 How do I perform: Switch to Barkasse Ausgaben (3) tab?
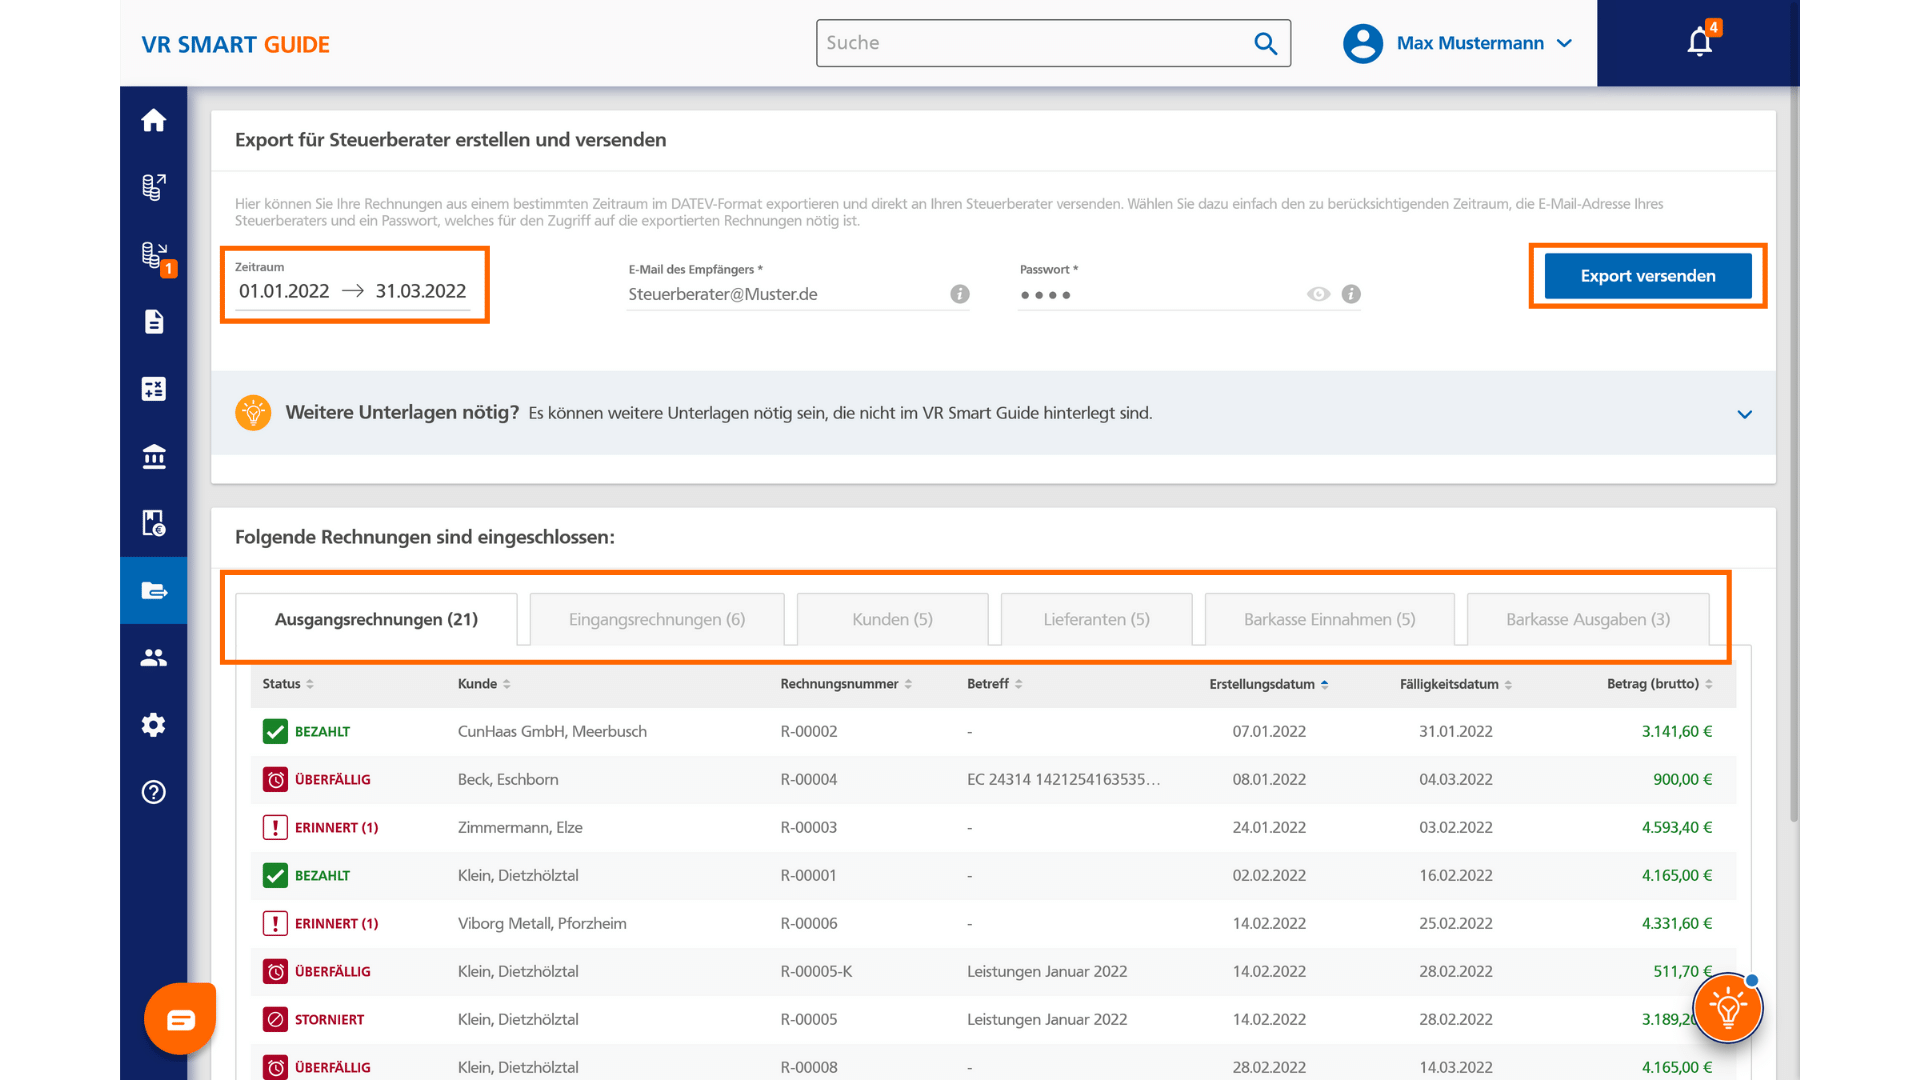tap(1588, 619)
